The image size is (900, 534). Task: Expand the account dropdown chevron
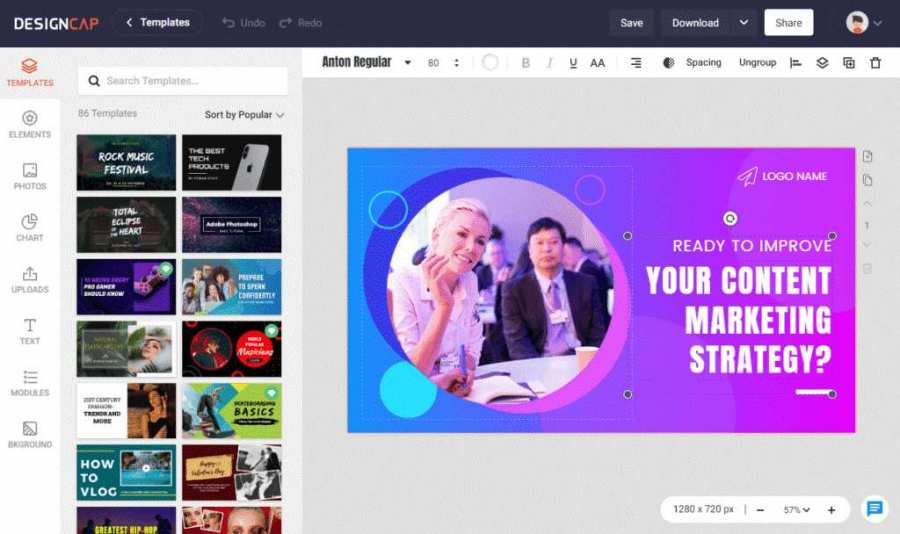coord(878,24)
